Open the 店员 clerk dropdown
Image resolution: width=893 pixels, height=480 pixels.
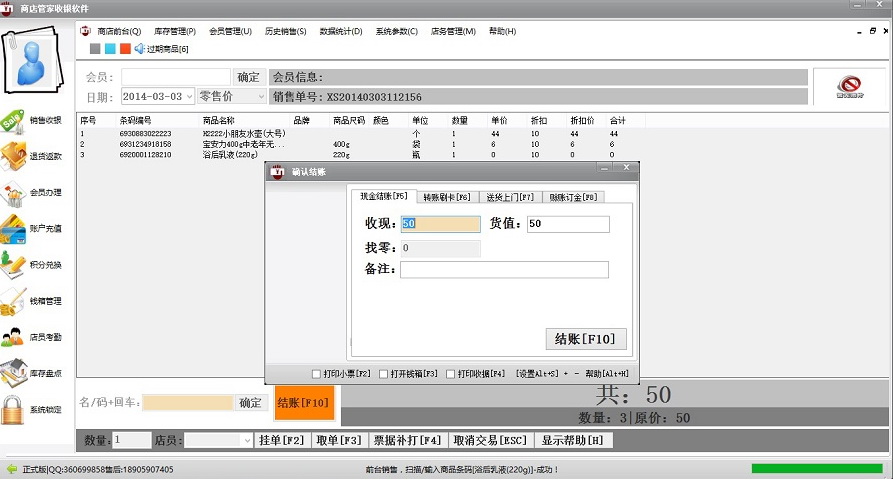247,441
